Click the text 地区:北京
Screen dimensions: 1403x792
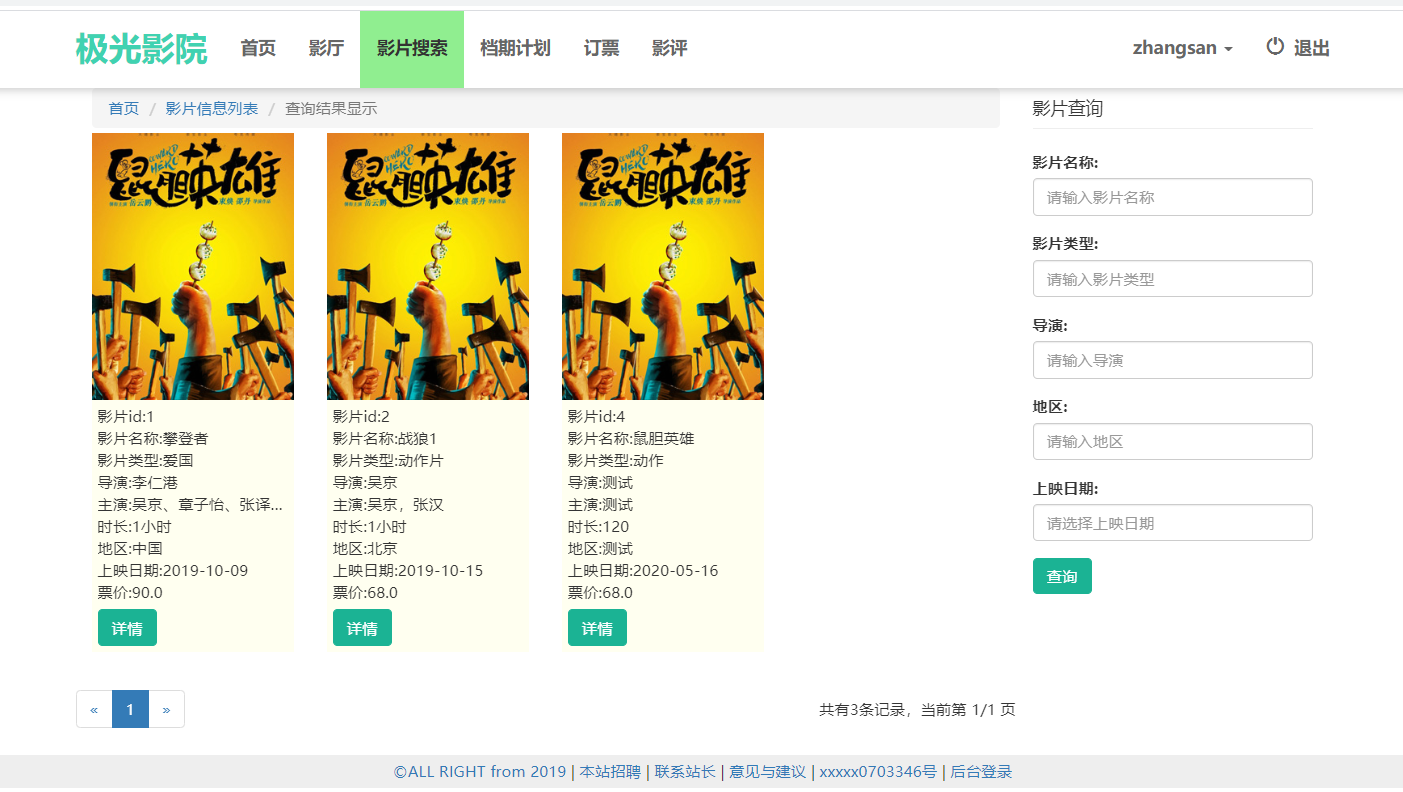[x=365, y=548]
